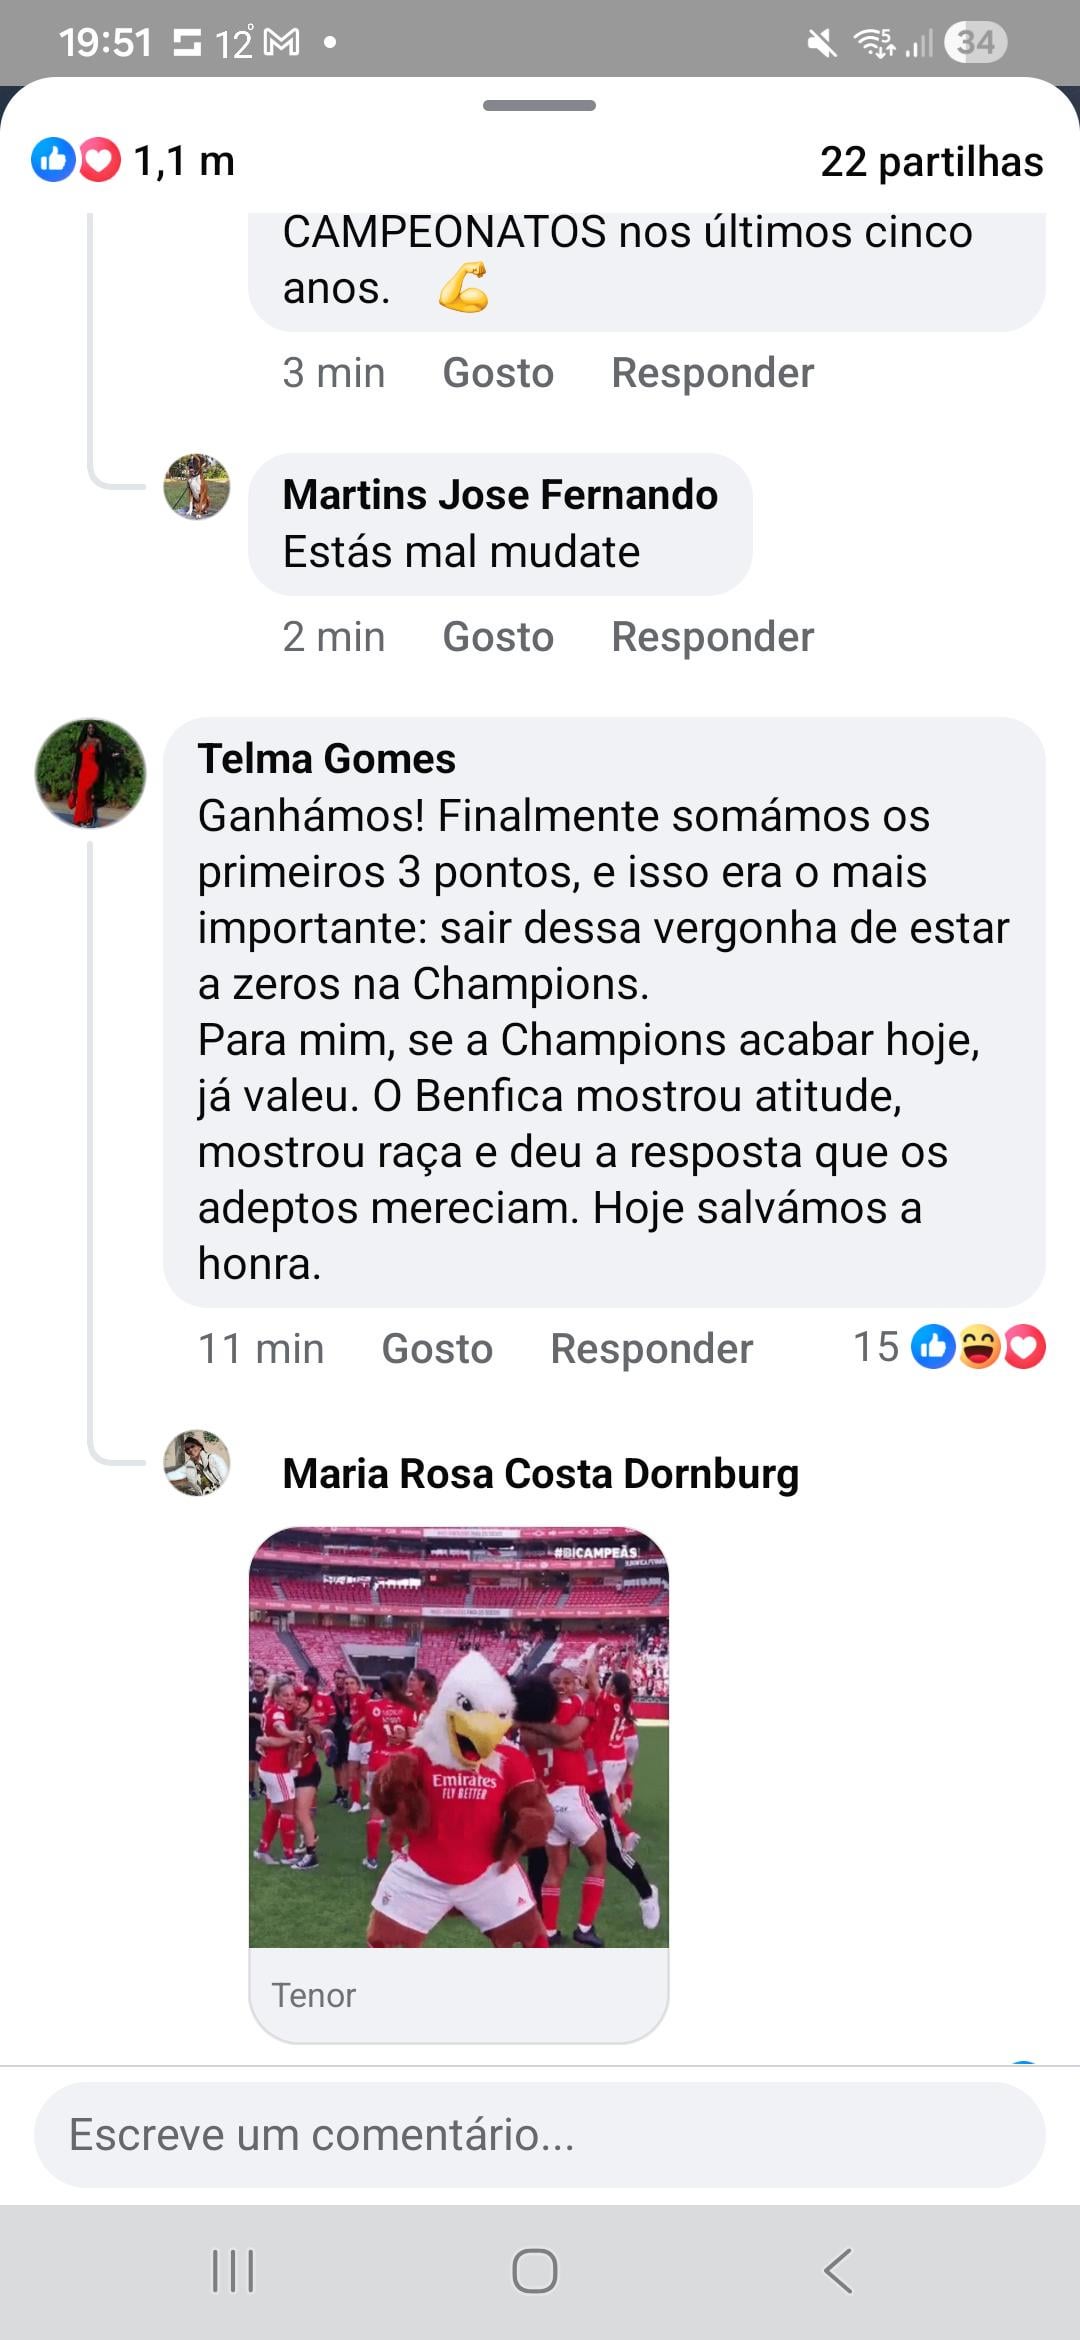Toggle Gosto on the 3 min comment
The height and width of the screenshot is (2340, 1080).
pyautogui.click(x=498, y=373)
